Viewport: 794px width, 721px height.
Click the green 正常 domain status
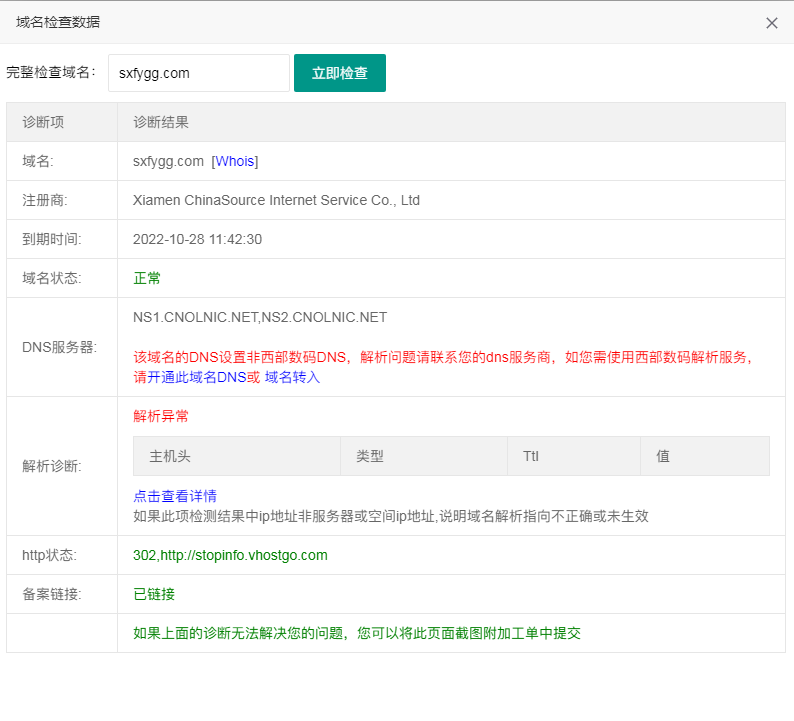pos(147,278)
